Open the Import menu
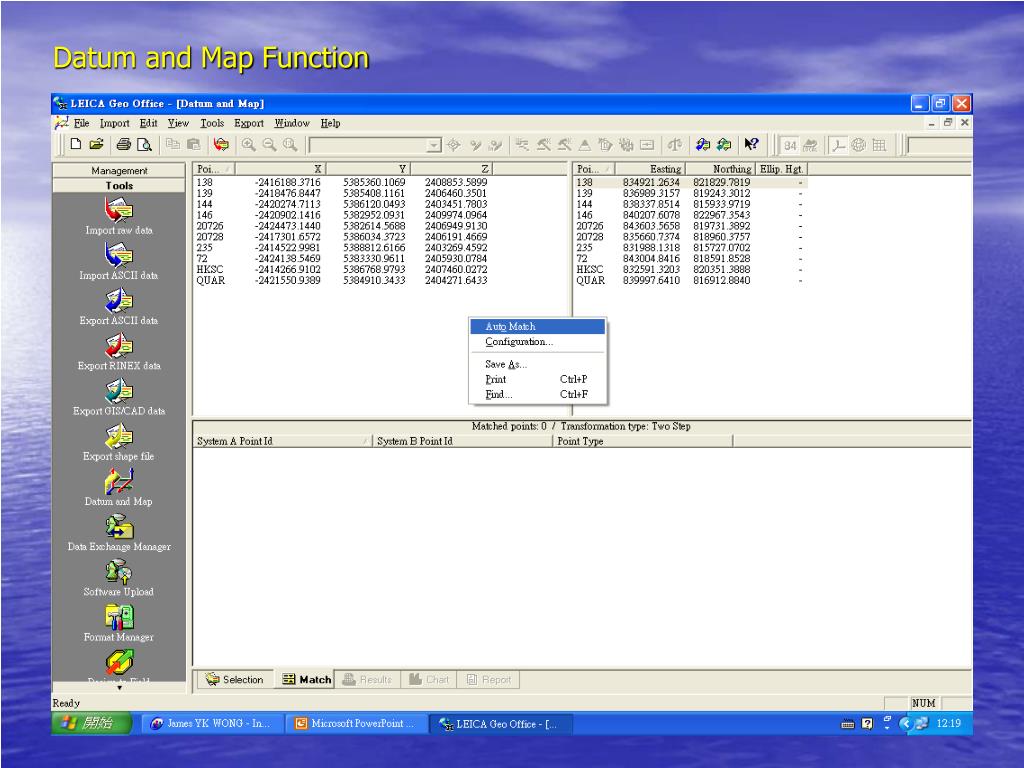The height and width of the screenshot is (768, 1024). [114, 123]
